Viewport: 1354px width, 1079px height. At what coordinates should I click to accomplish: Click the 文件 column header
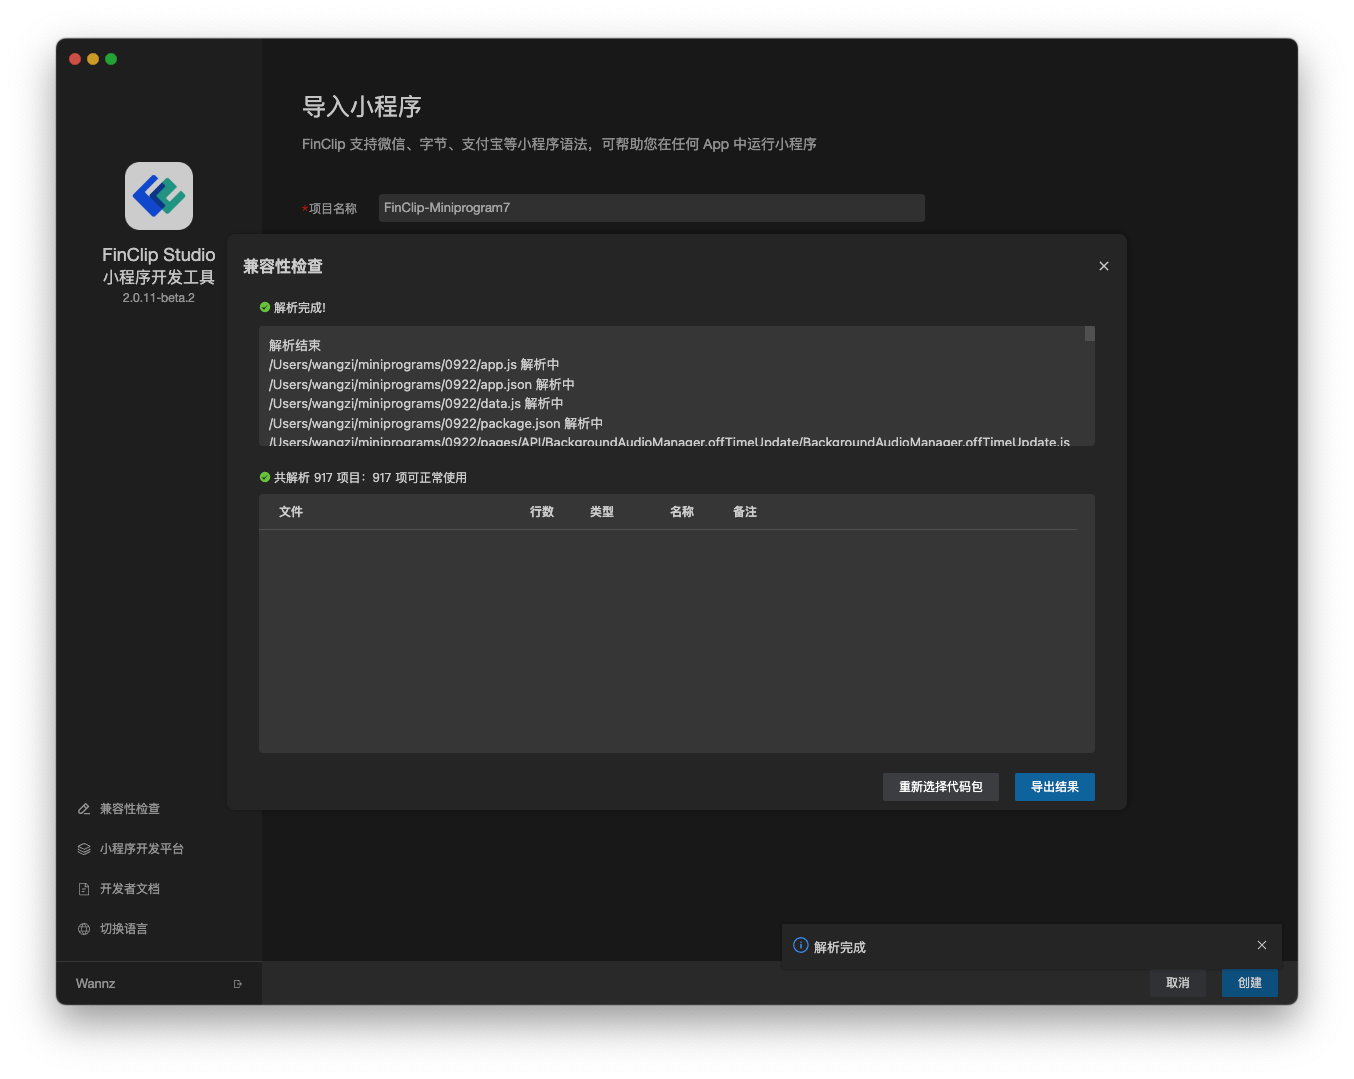tap(291, 511)
